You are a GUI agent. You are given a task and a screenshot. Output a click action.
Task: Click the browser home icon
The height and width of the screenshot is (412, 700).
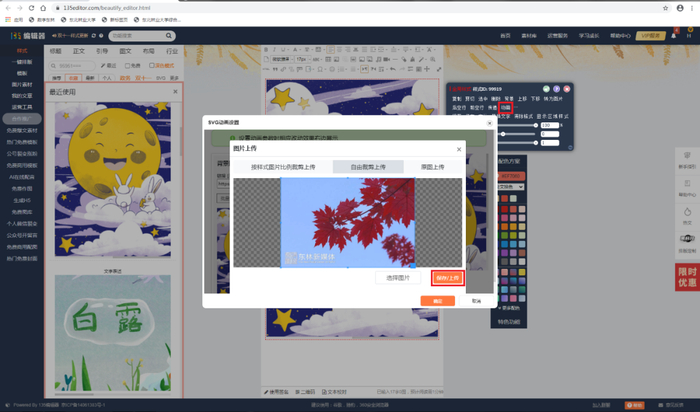click(x=43, y=8)
